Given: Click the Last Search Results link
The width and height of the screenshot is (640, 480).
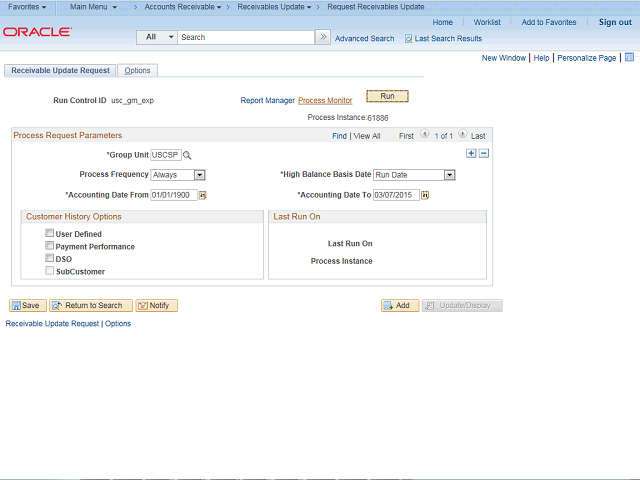Looking at the screenshot, I should pyautogui.click(x=448, y=39).
